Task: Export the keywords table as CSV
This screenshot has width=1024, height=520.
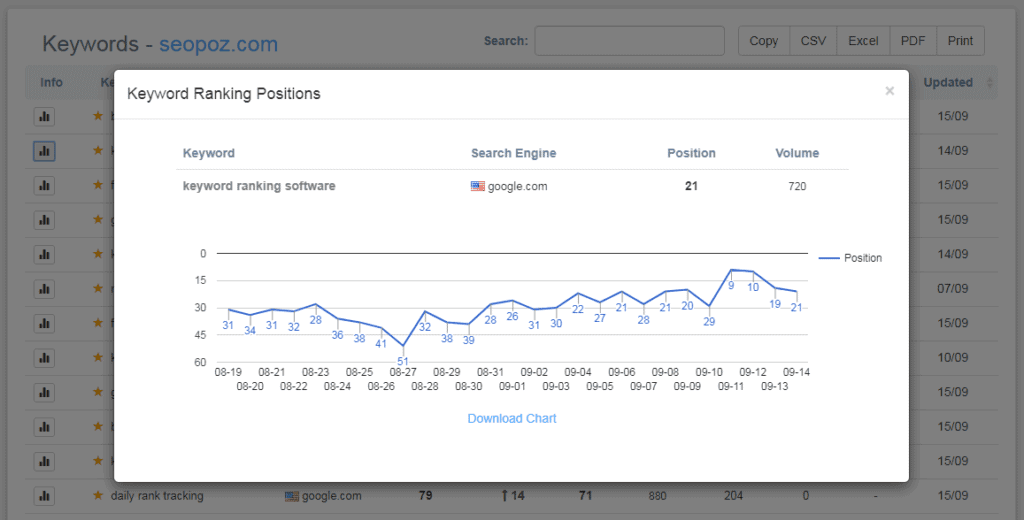Action: 813,41
